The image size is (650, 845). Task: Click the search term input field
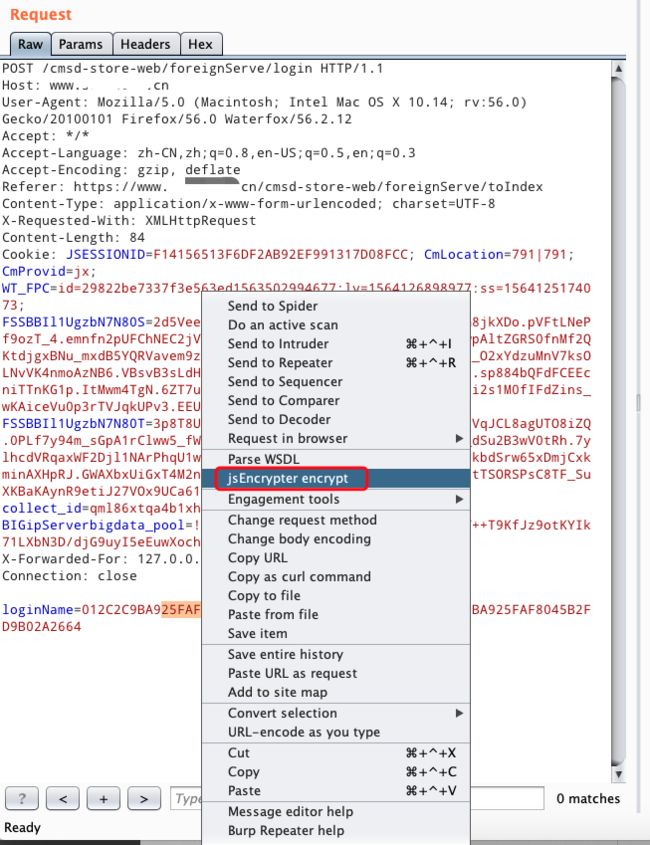[357, 798]
